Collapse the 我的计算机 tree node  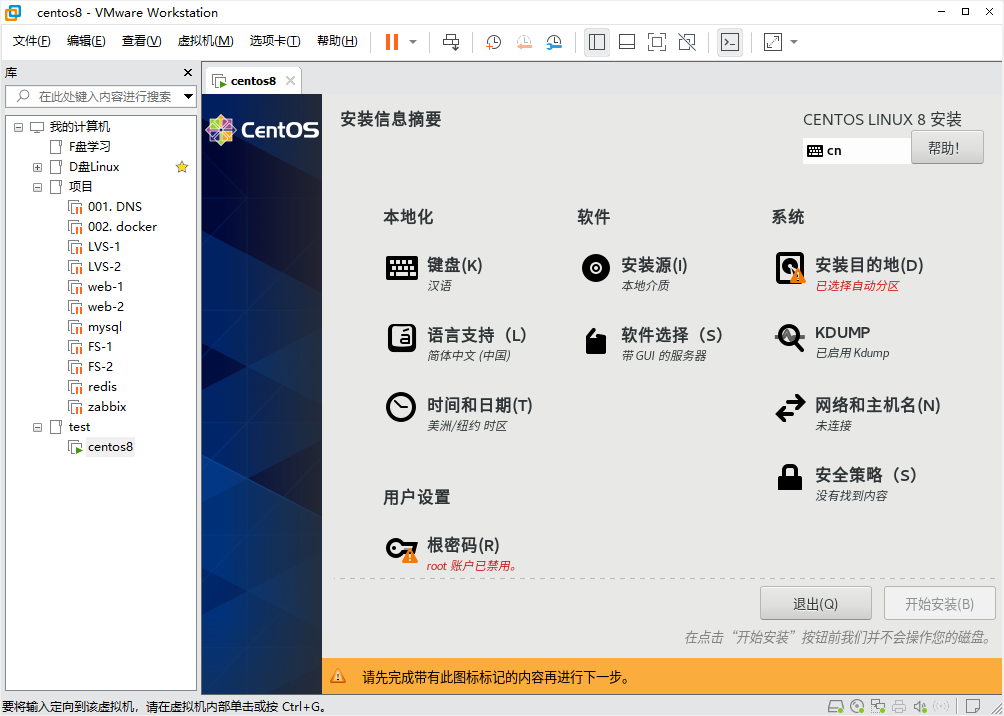[x=18, y=127]
